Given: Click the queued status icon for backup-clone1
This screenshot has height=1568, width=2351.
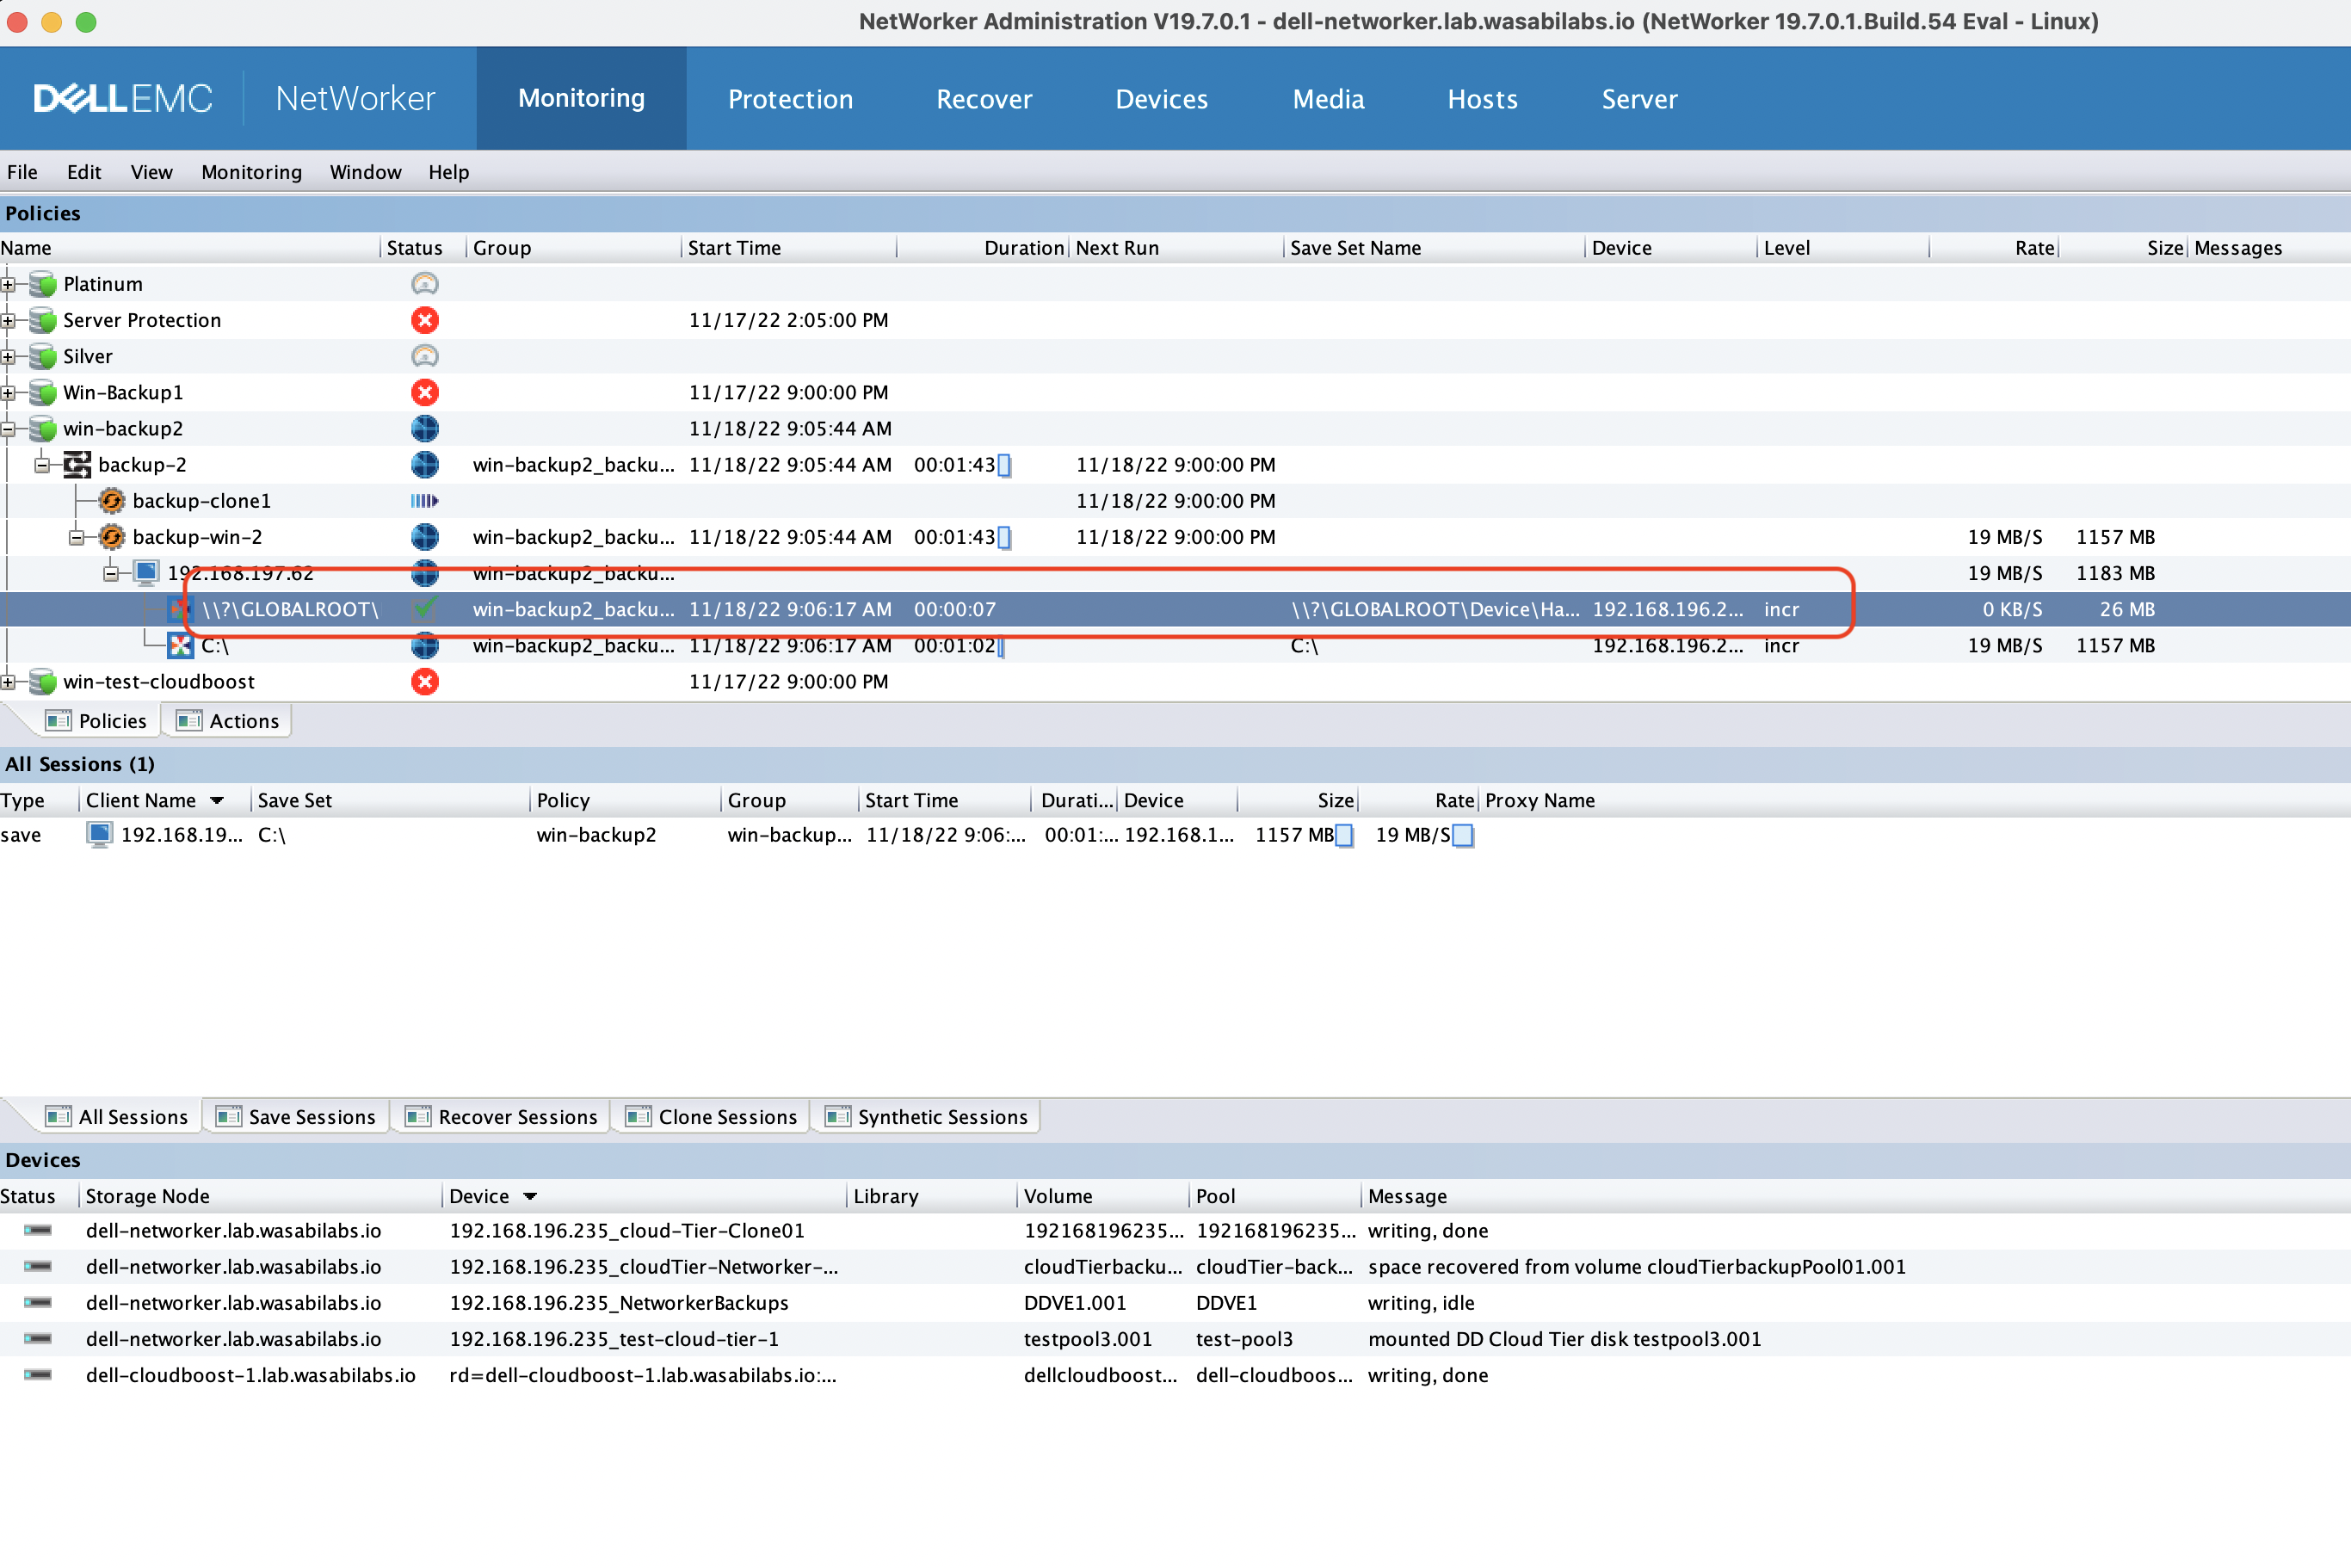Looking at the screenshot, I should 425,501.
